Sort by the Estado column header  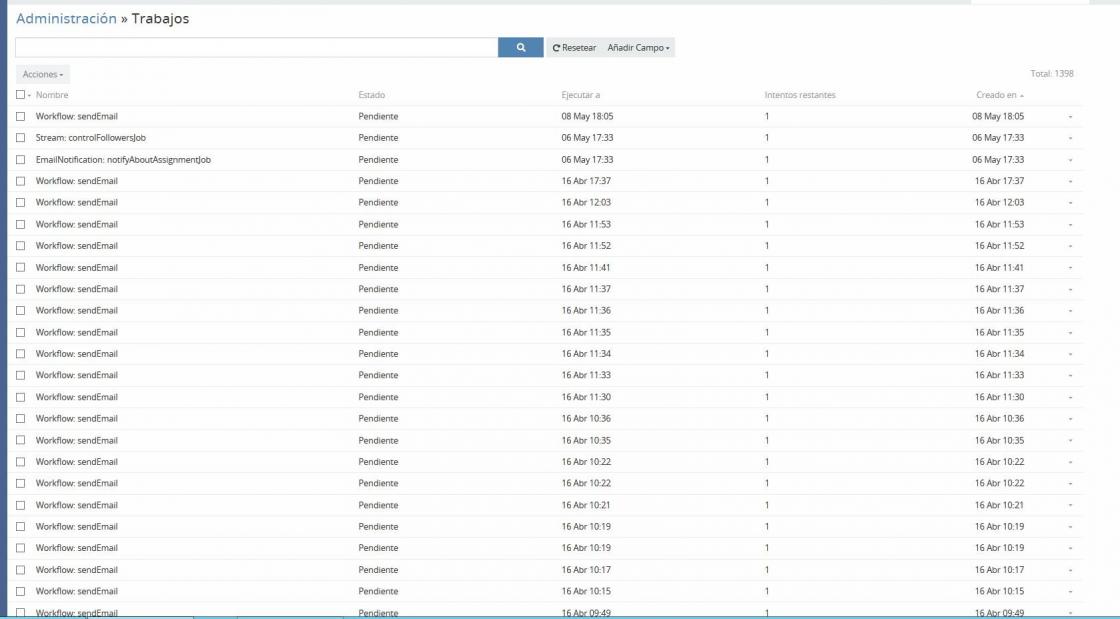point(371,95)
